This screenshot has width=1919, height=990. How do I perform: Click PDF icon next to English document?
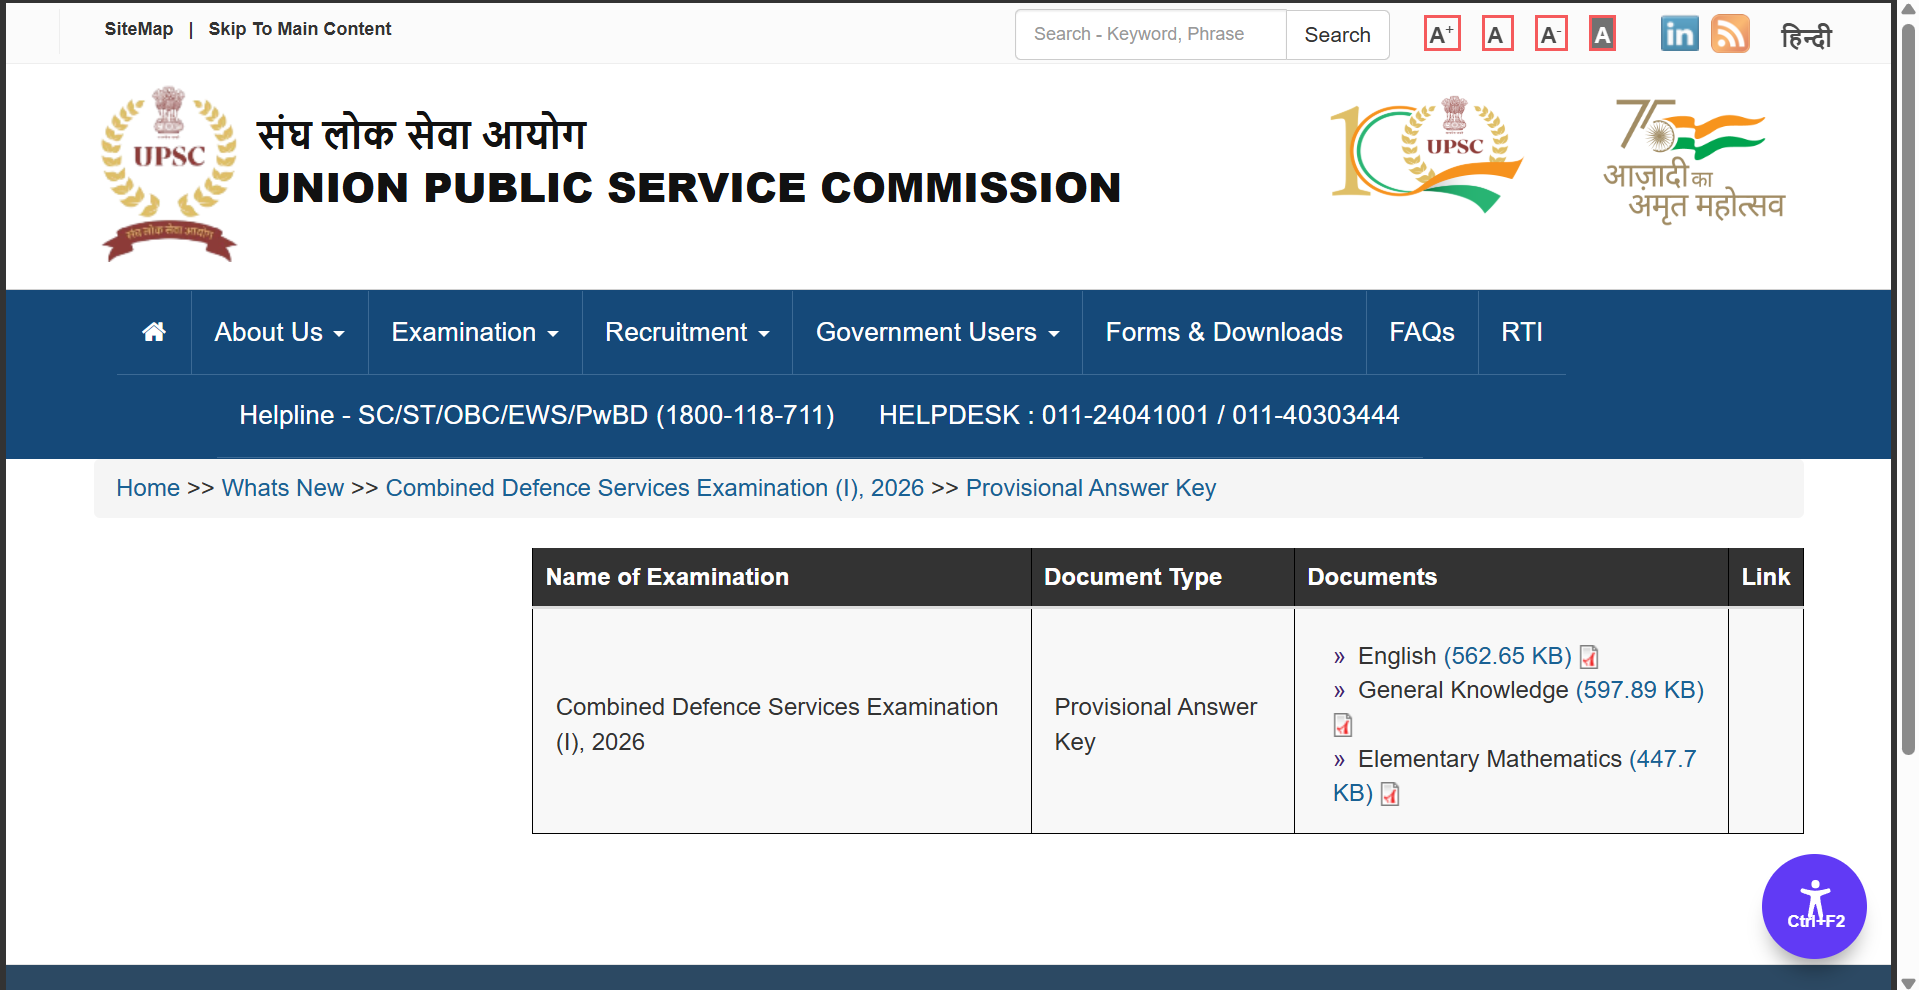click(x=1589, y=657)
